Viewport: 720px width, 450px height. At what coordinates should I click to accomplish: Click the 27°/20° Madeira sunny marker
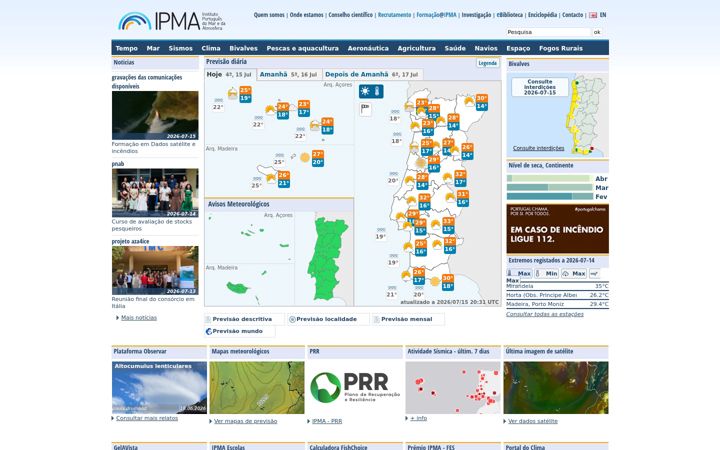click(318, 158)
